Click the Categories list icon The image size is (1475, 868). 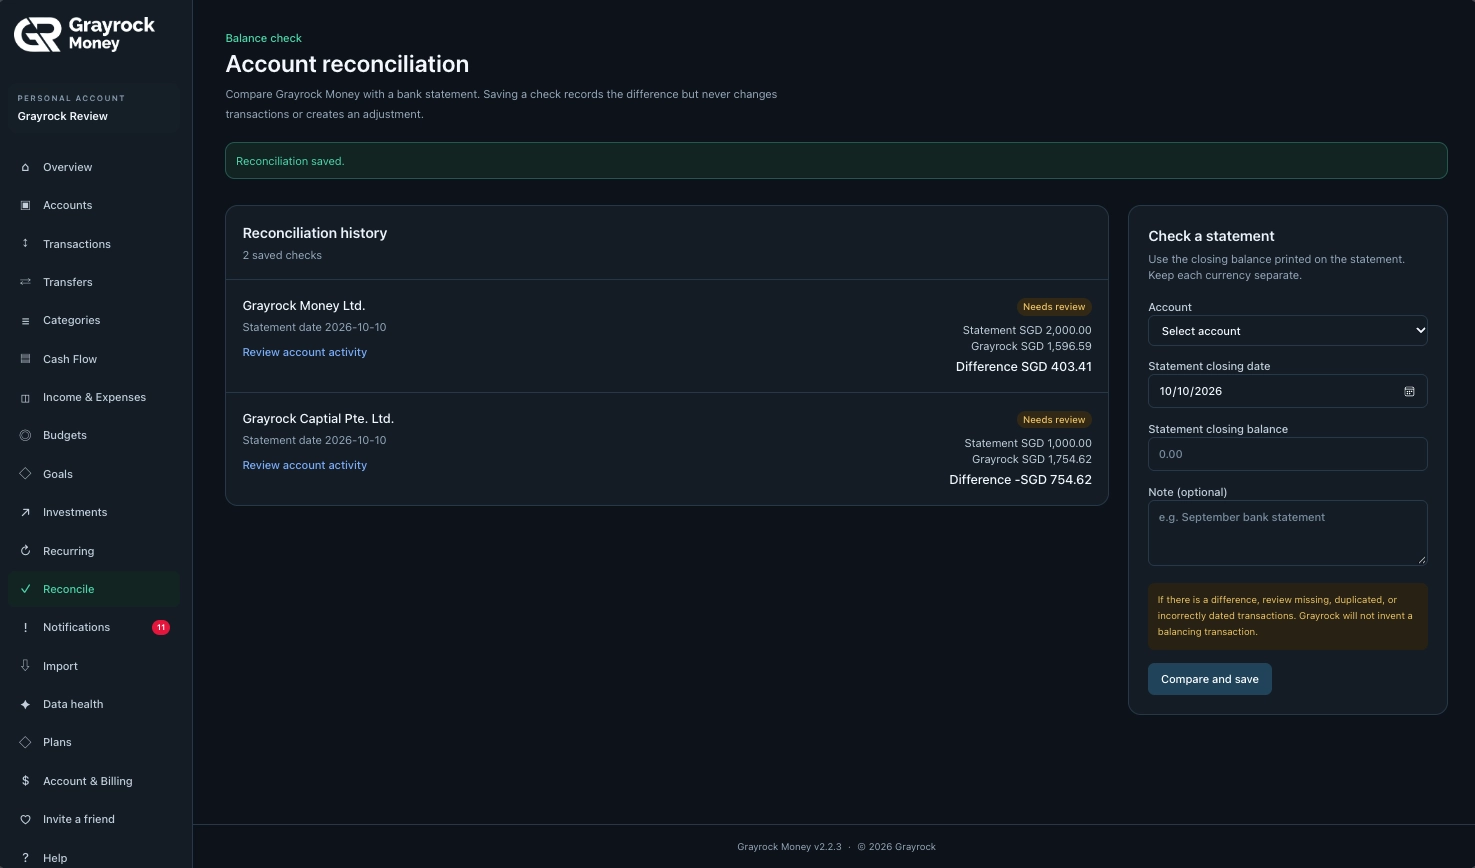pyautogui.click(x=25, y=321)
